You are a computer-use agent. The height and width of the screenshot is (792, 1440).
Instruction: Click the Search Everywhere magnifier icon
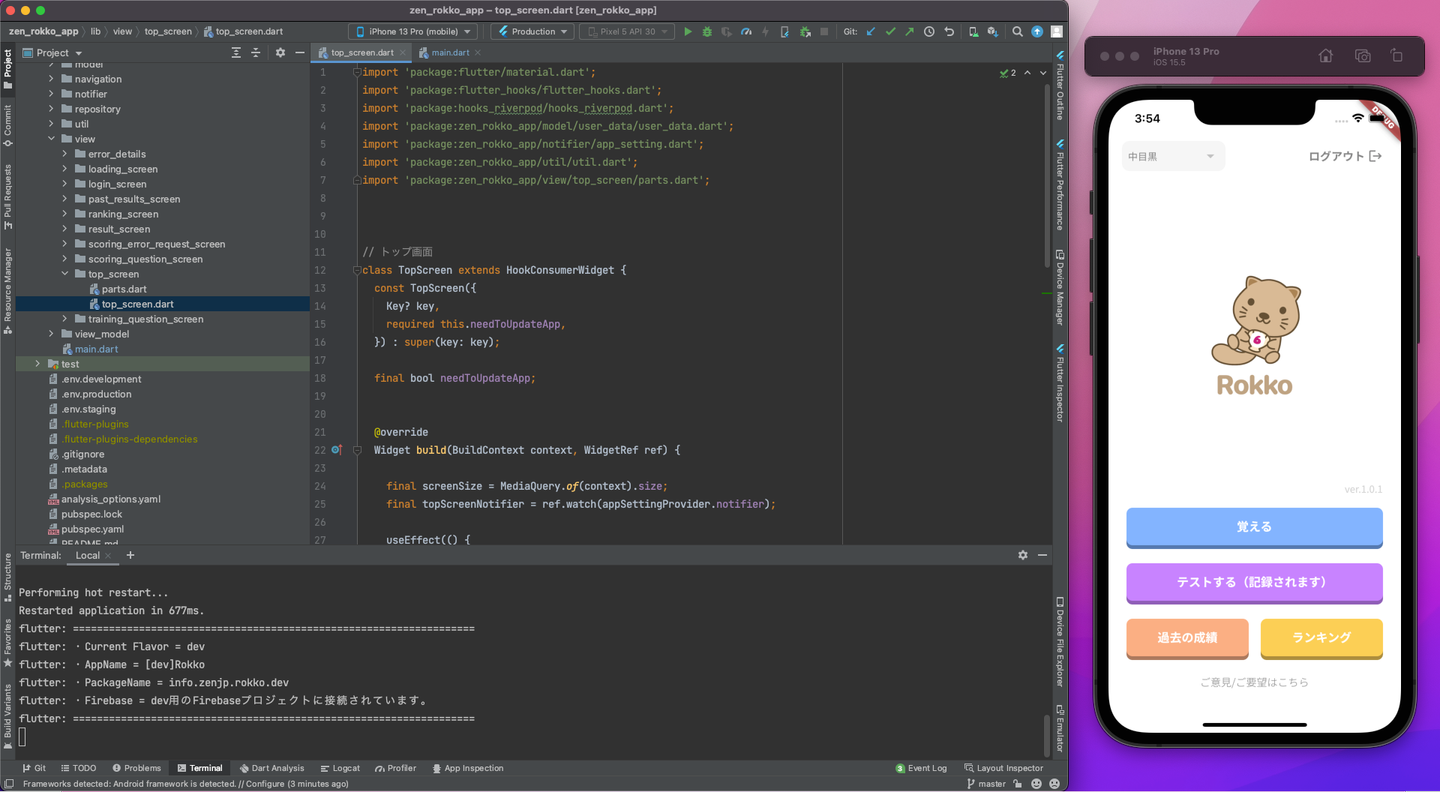click(x=1017, y=32)
